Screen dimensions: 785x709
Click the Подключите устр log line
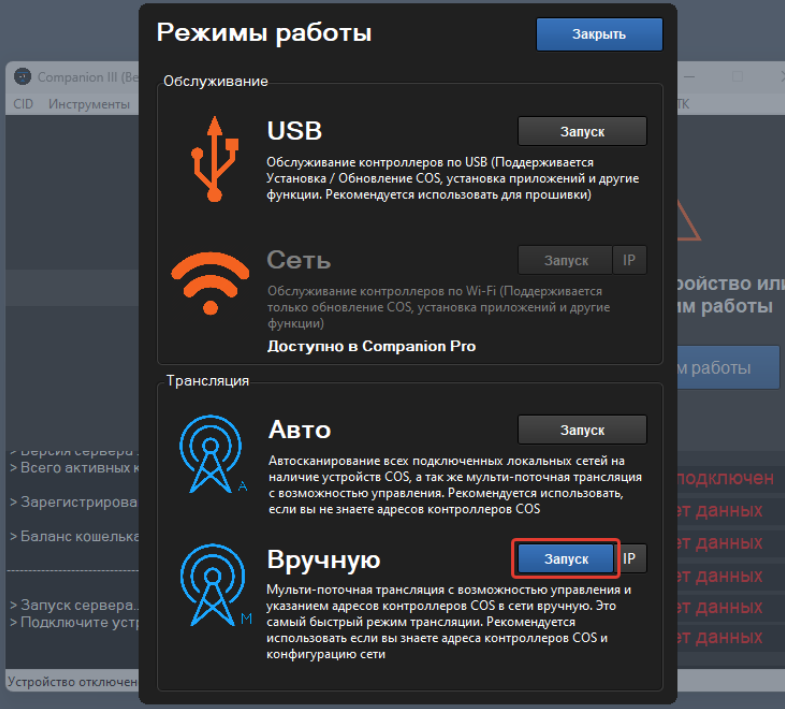pyautogui.click(x=74, y=622)
